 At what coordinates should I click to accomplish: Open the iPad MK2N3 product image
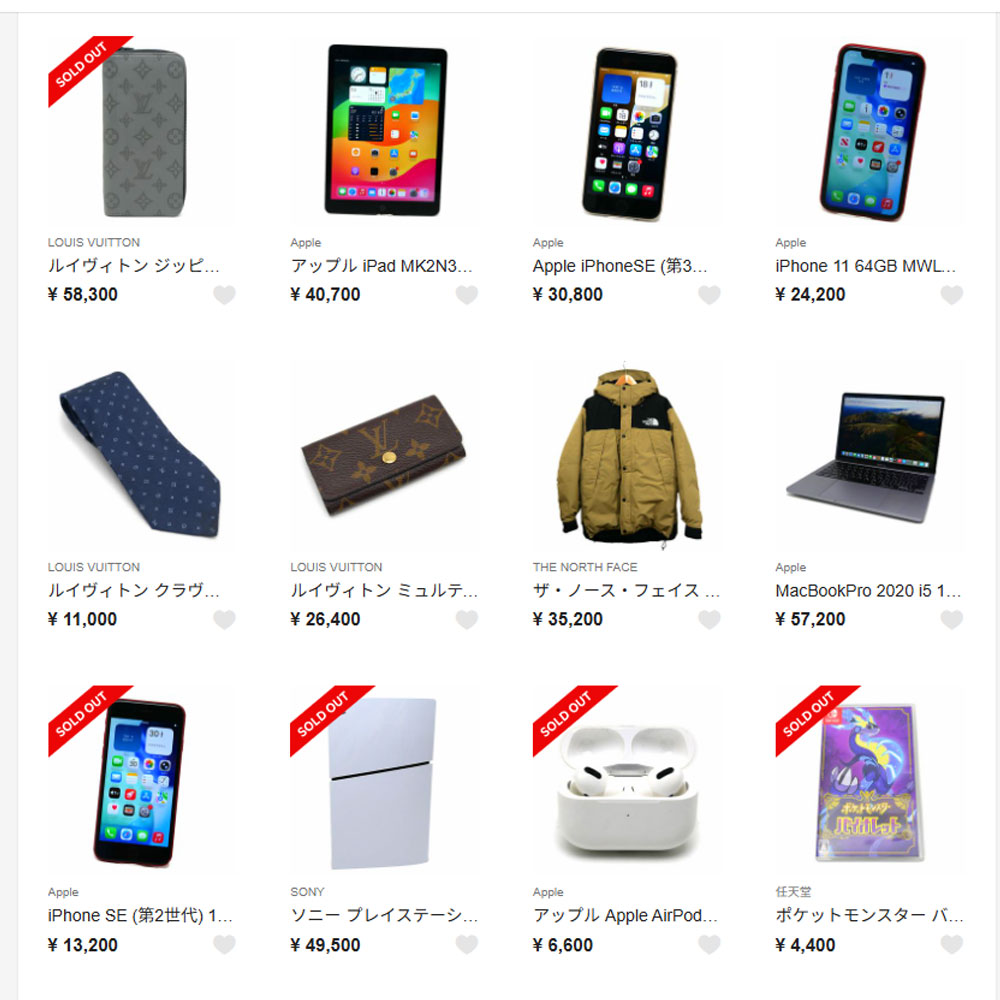point(385,131)
